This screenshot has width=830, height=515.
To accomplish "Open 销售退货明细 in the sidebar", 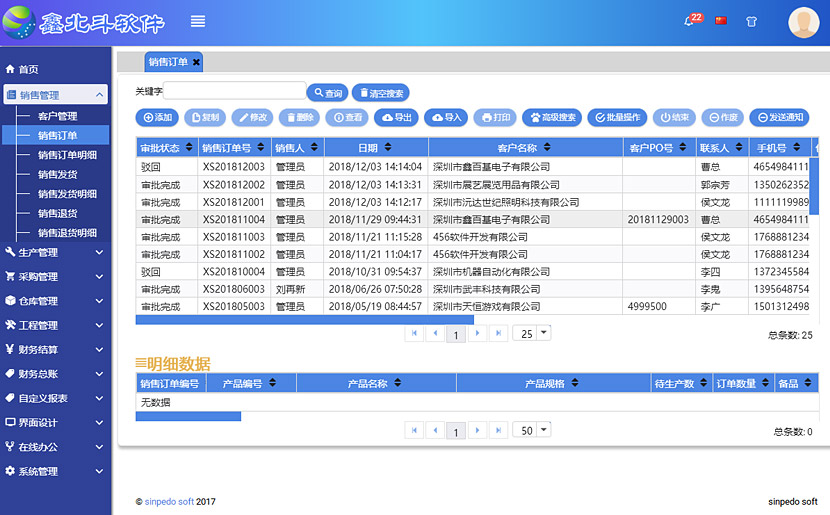I will click(67, 233).
